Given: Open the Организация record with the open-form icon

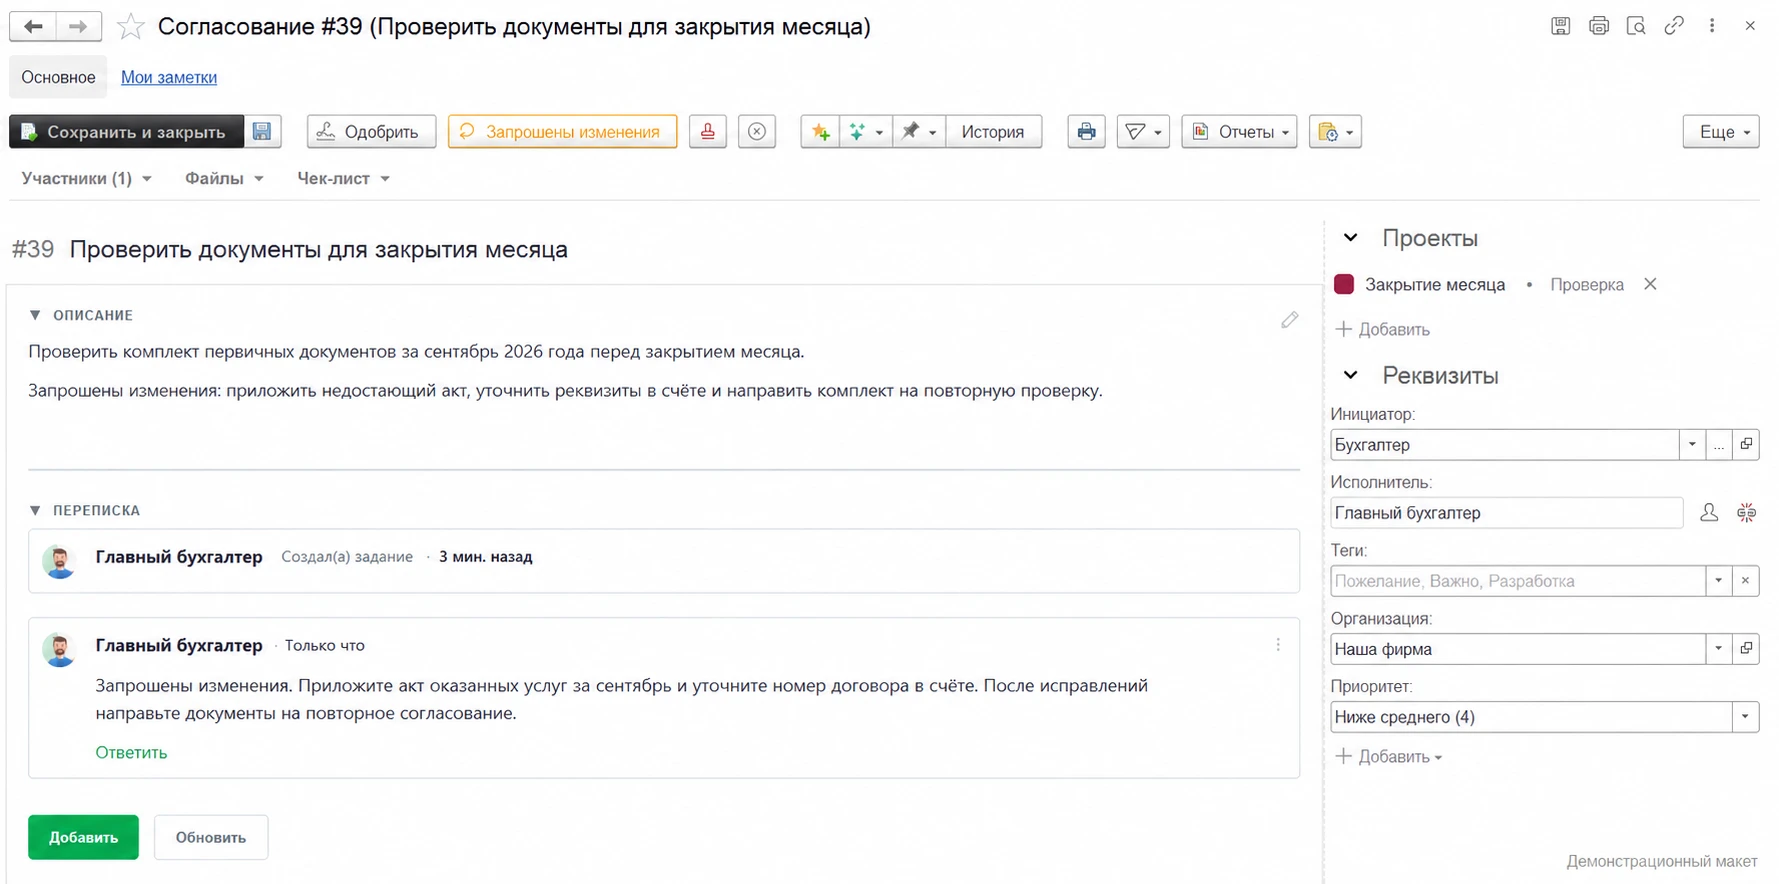Looking at the screenshot, I should point(1746,649).
